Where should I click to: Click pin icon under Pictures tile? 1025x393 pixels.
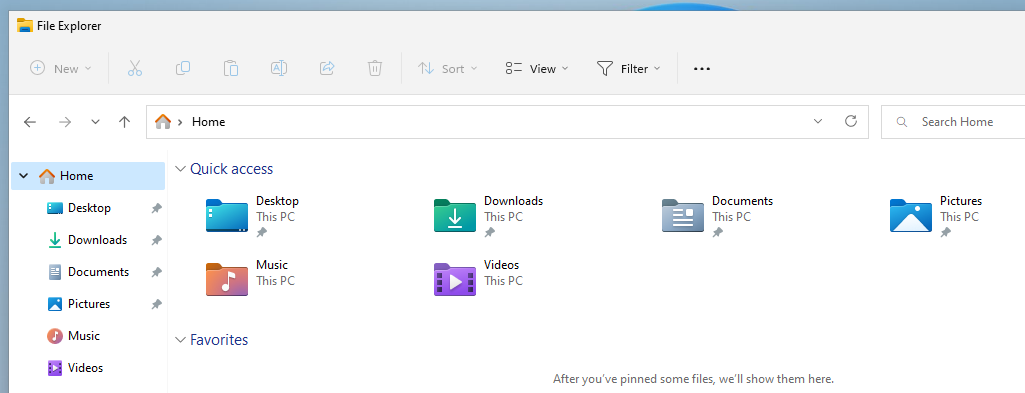[x=945, y=232]
